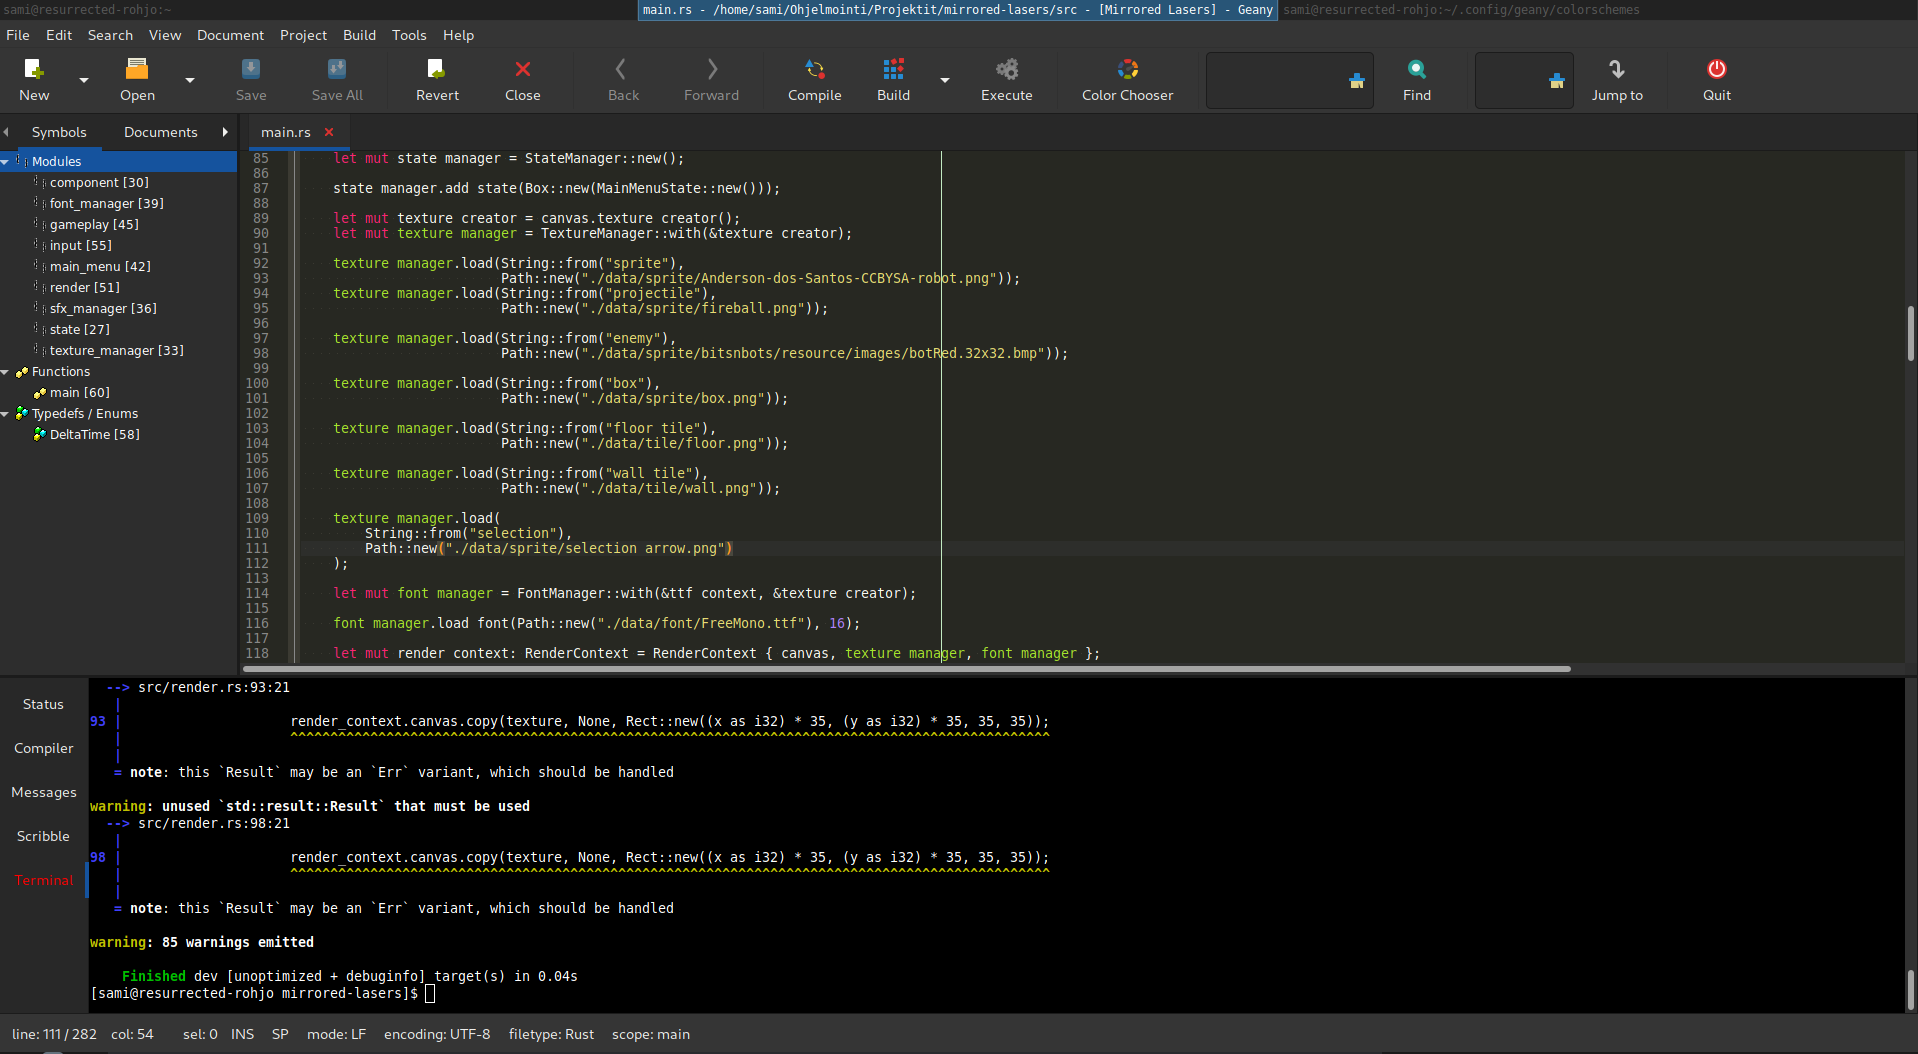The width and height of the screenshot is (1918, 1054).
Task: Collapse the Typedefs / Enums tree group
Action: pos(5,414)
